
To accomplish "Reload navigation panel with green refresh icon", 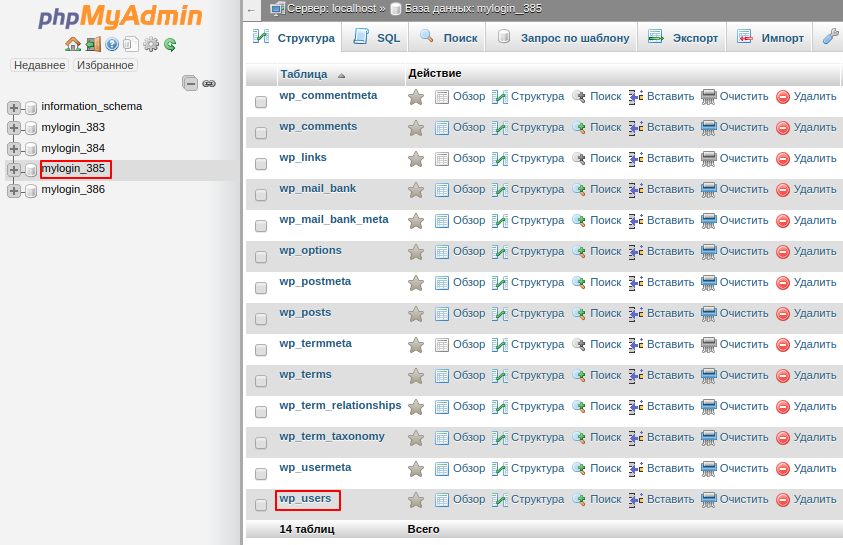I will tap(170, 44).
